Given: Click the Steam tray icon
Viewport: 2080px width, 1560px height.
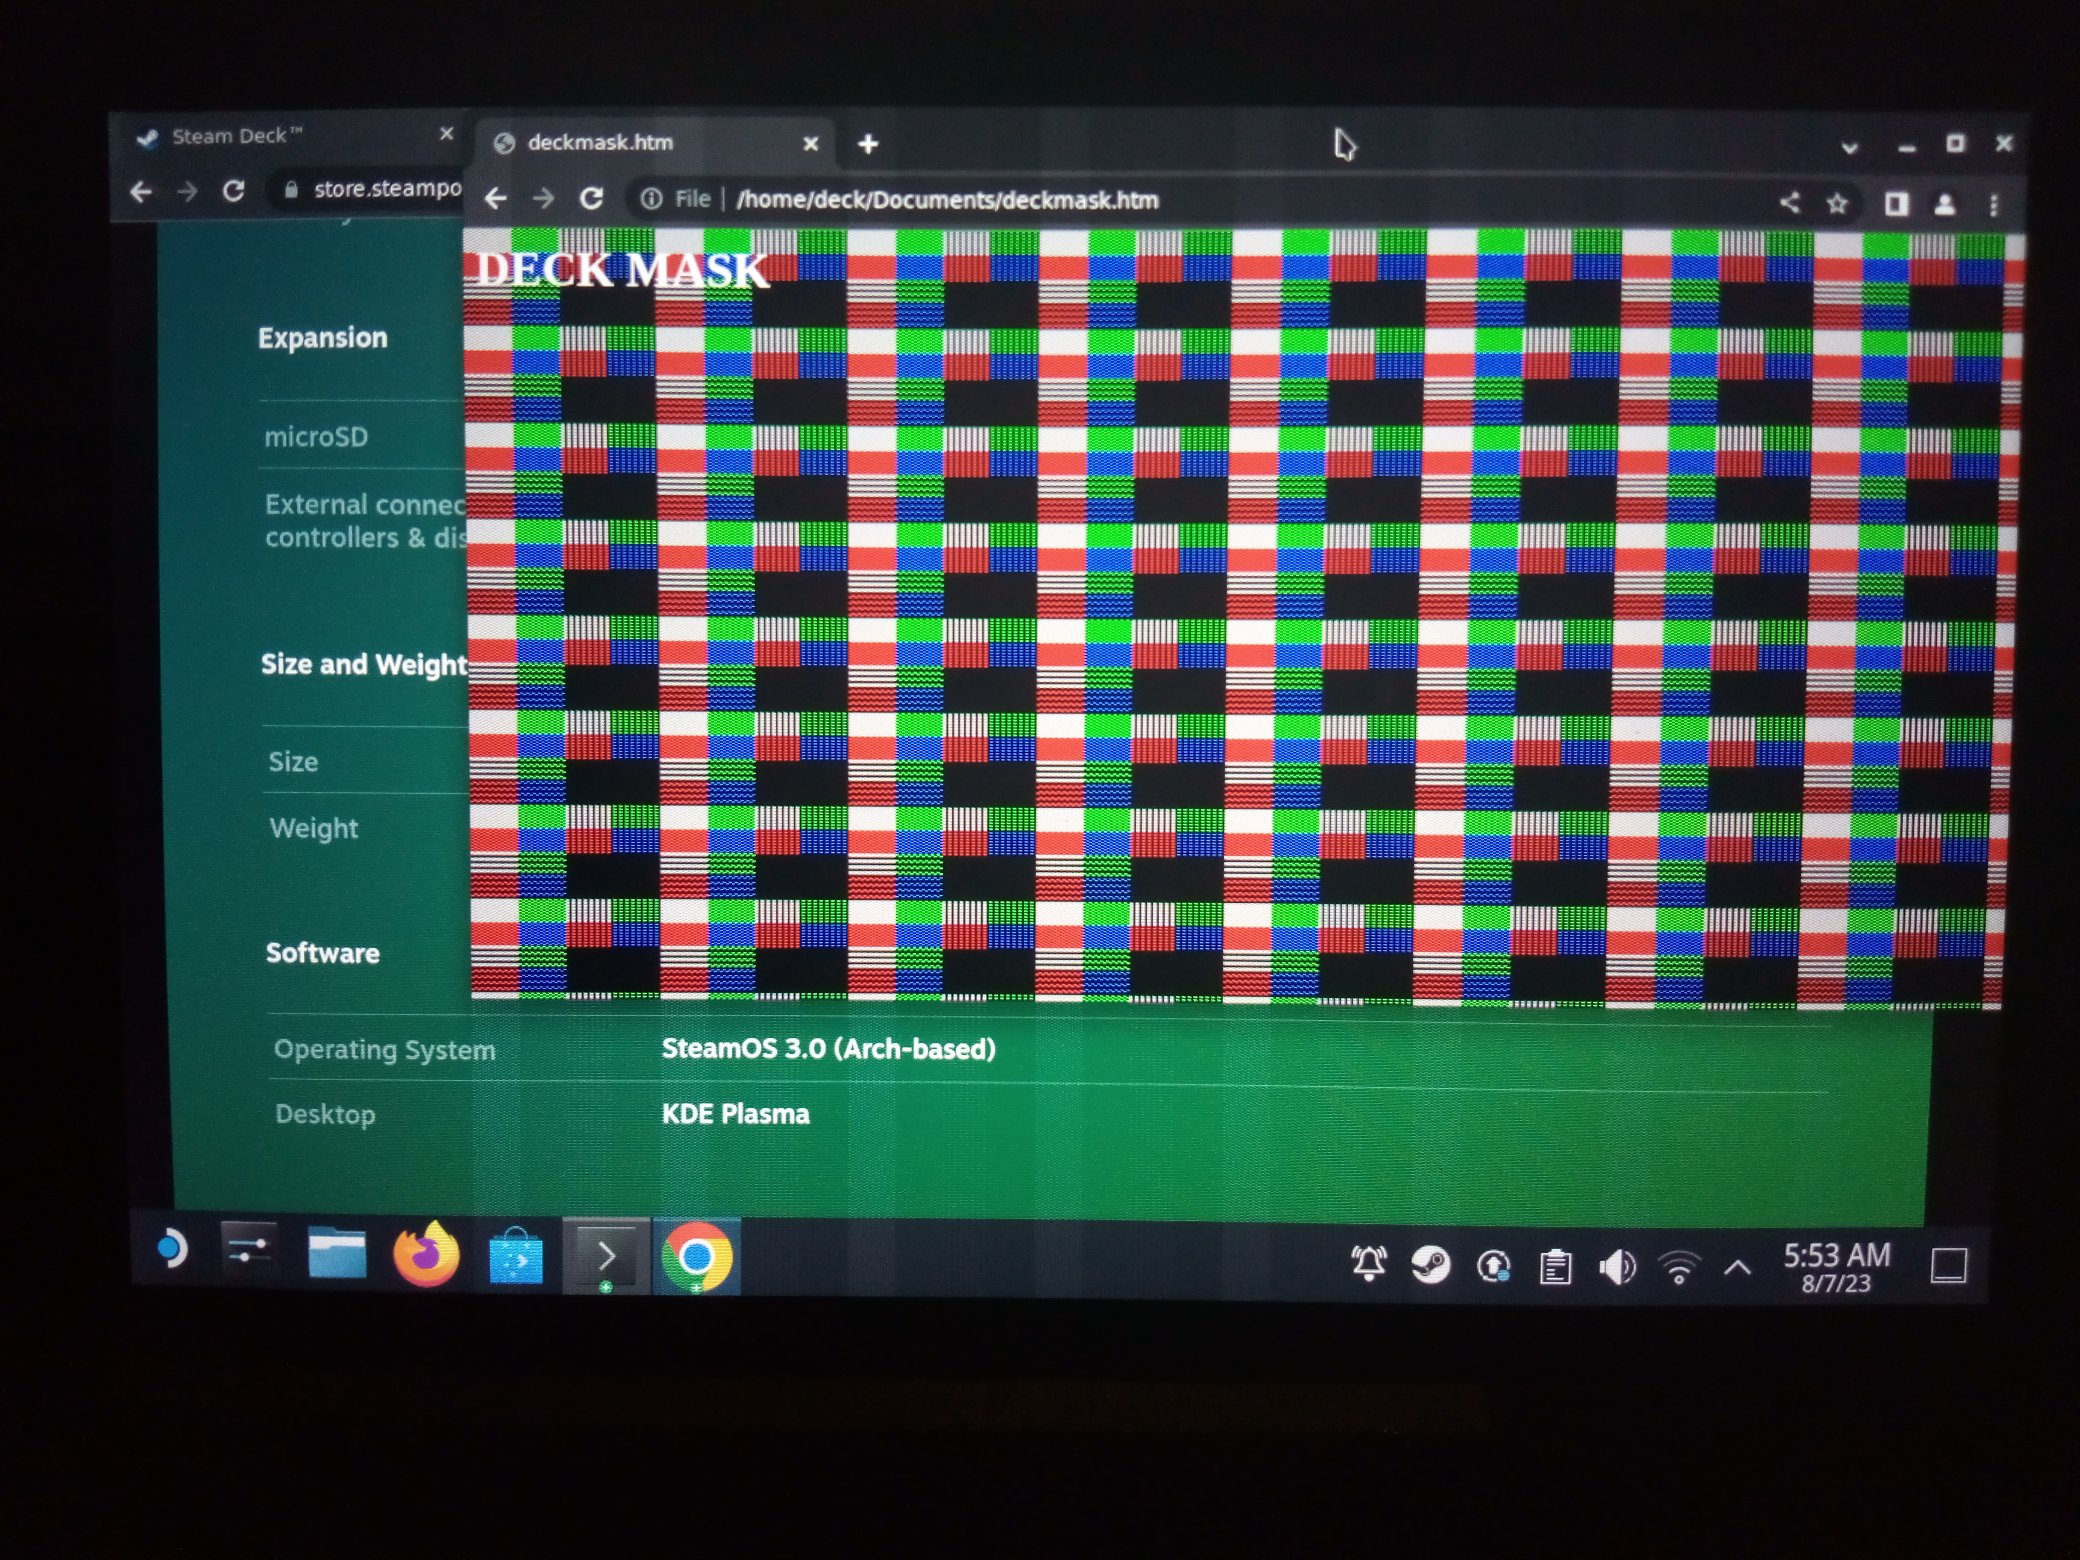Looking at the screenshot, I should coord(1431,1265).
